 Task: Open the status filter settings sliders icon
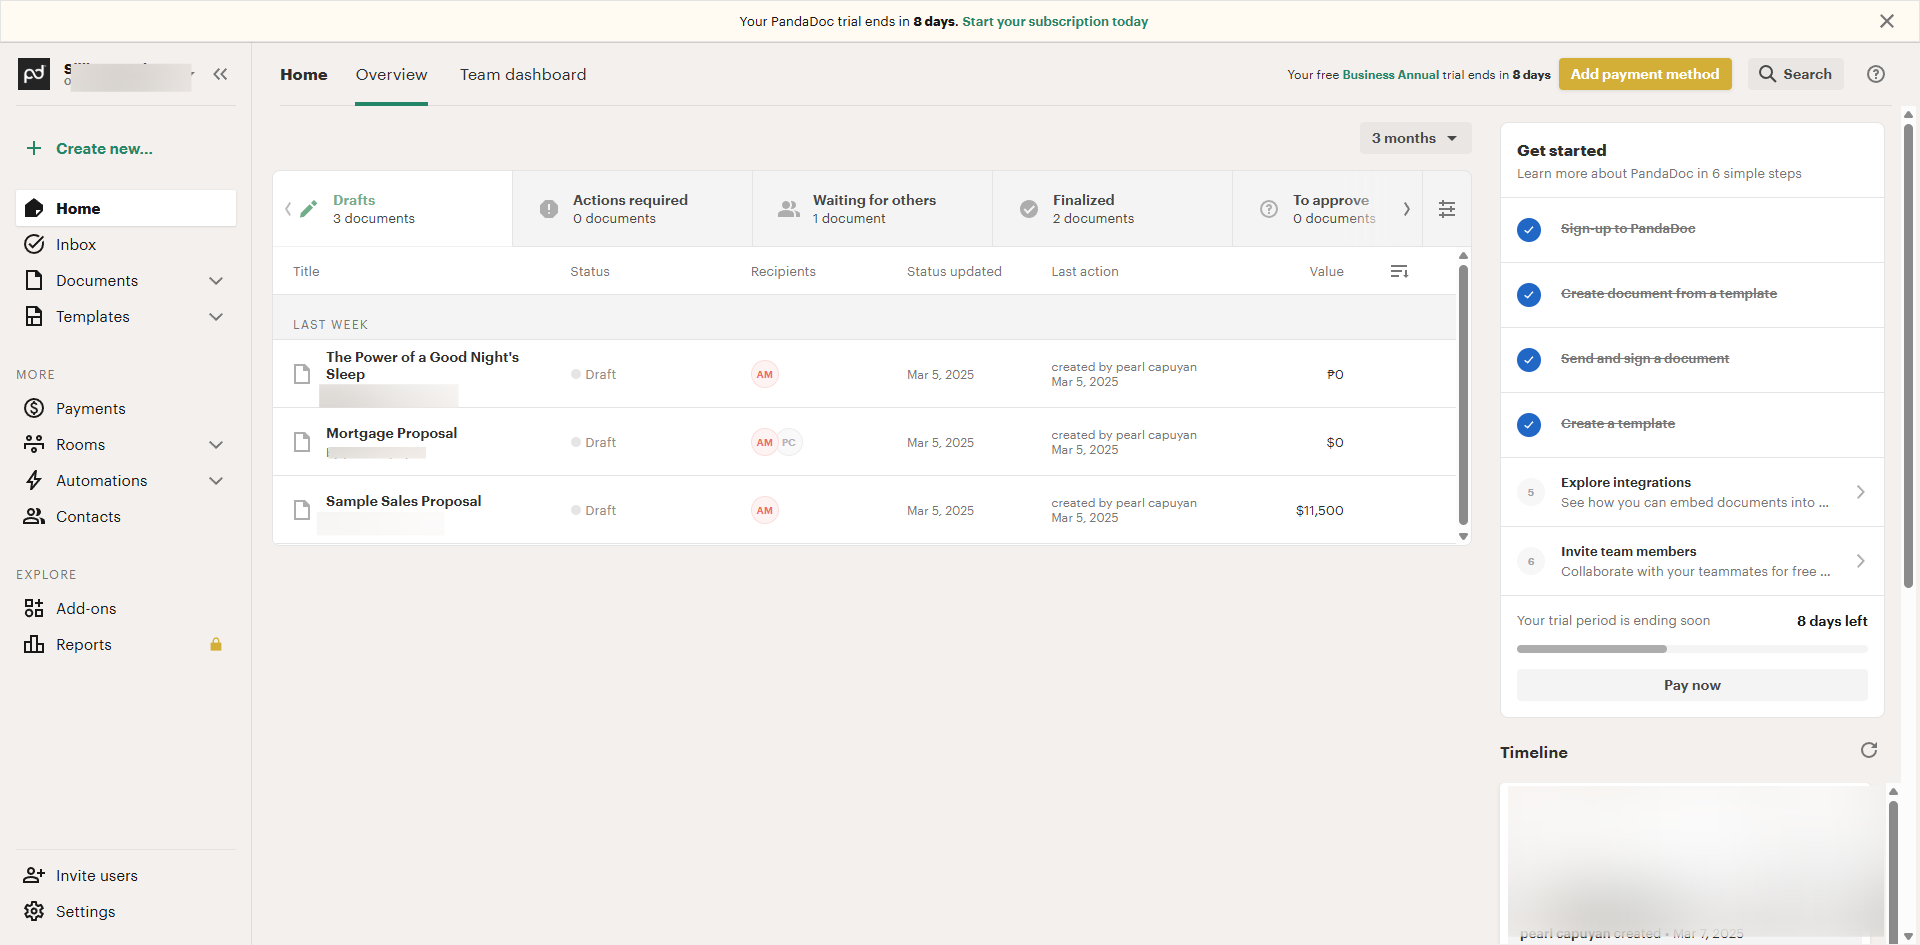tap(1447, 209)
